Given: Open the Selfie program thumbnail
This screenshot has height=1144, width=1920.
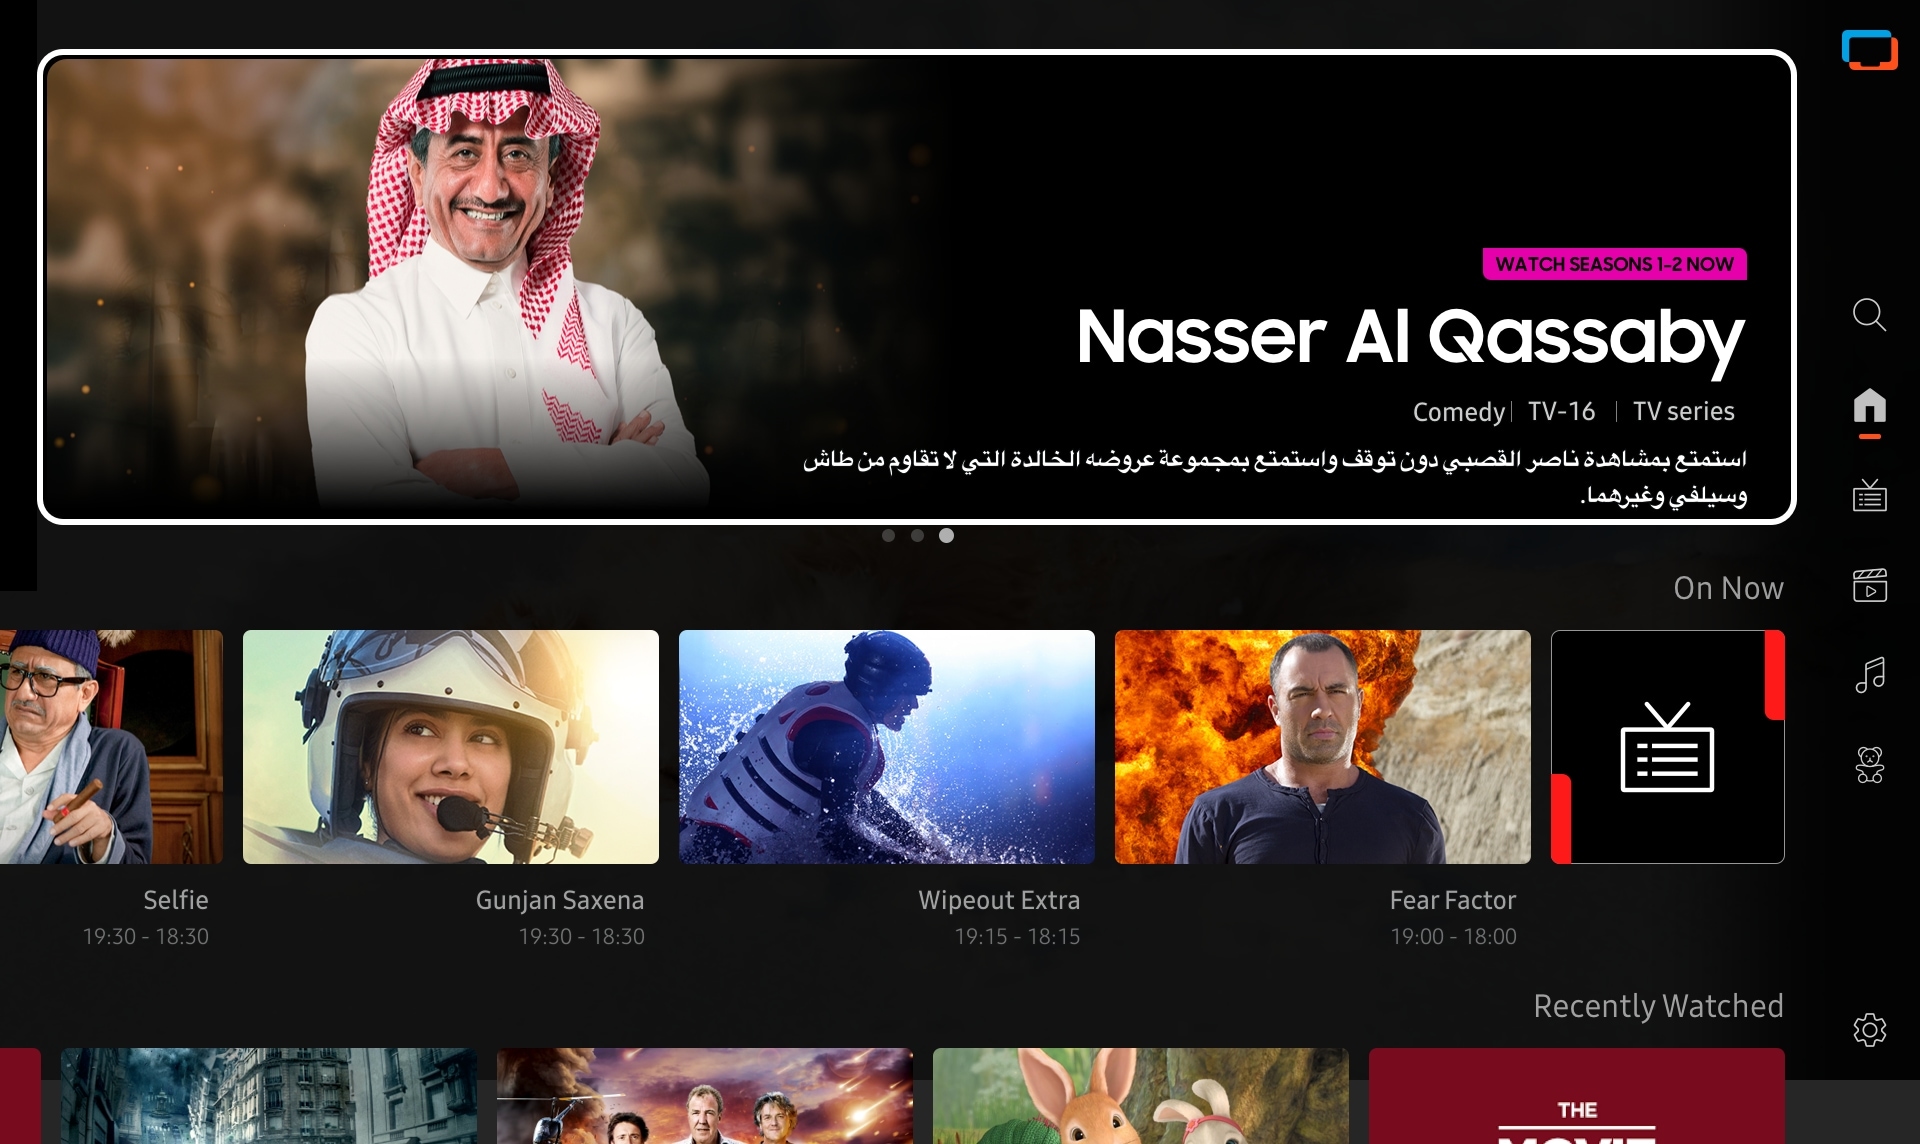Looking at the screenshot, I should pyautogui.click(x=111, y=747).
